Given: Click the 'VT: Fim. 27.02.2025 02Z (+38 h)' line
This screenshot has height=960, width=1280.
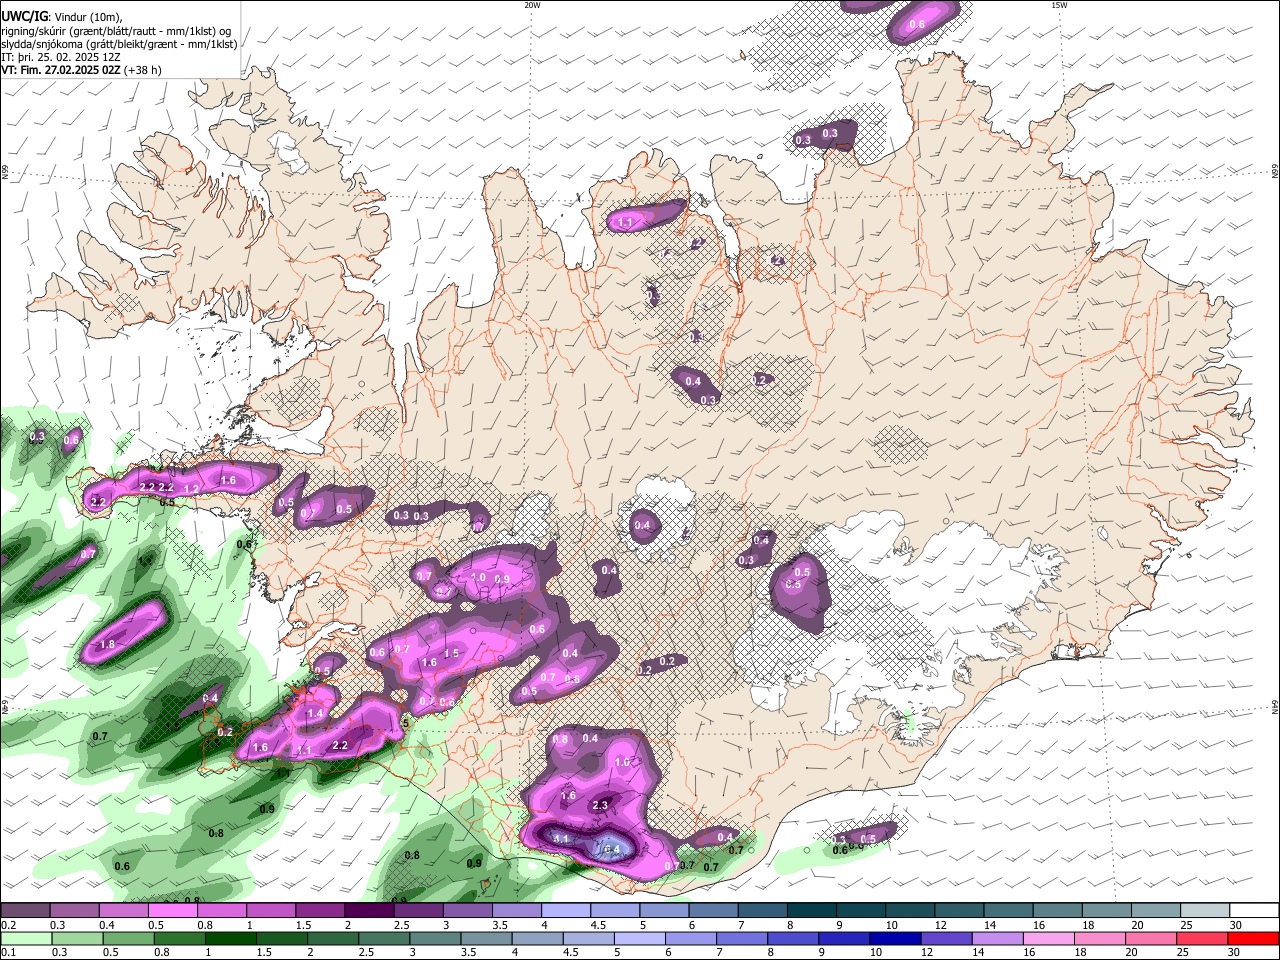Looking at the screenshot, I should [81, 71].
